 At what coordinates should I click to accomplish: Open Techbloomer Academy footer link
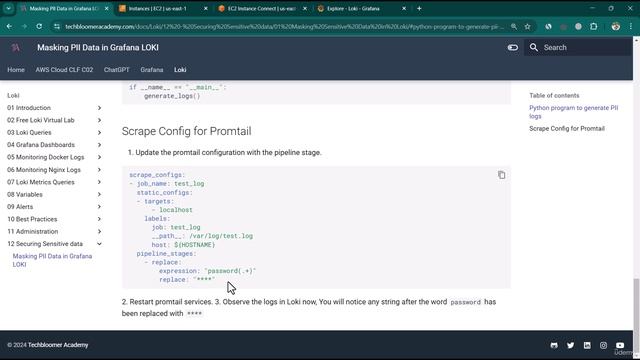coord(58,345)
